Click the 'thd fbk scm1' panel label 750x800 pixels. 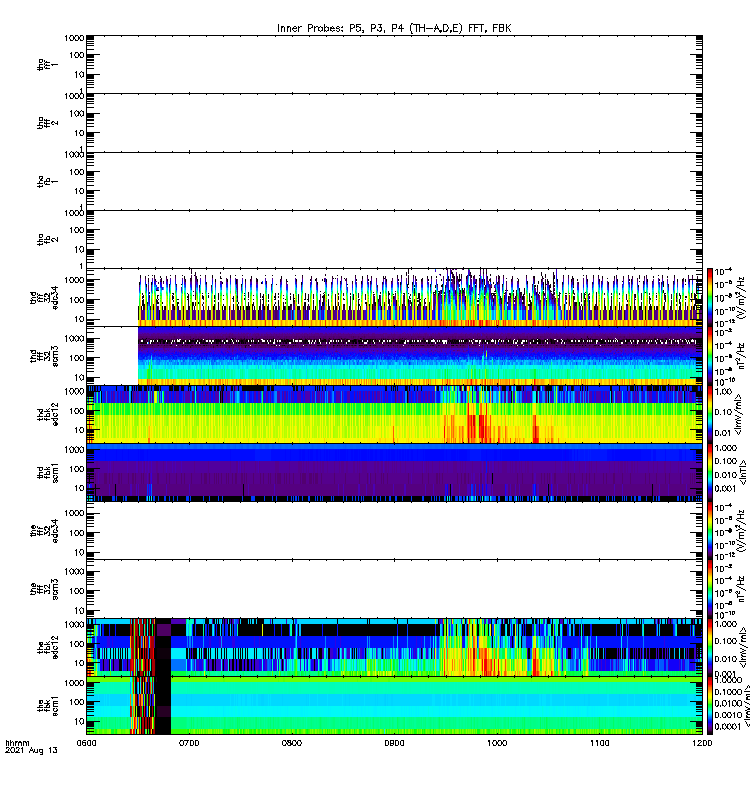[47, 472]
